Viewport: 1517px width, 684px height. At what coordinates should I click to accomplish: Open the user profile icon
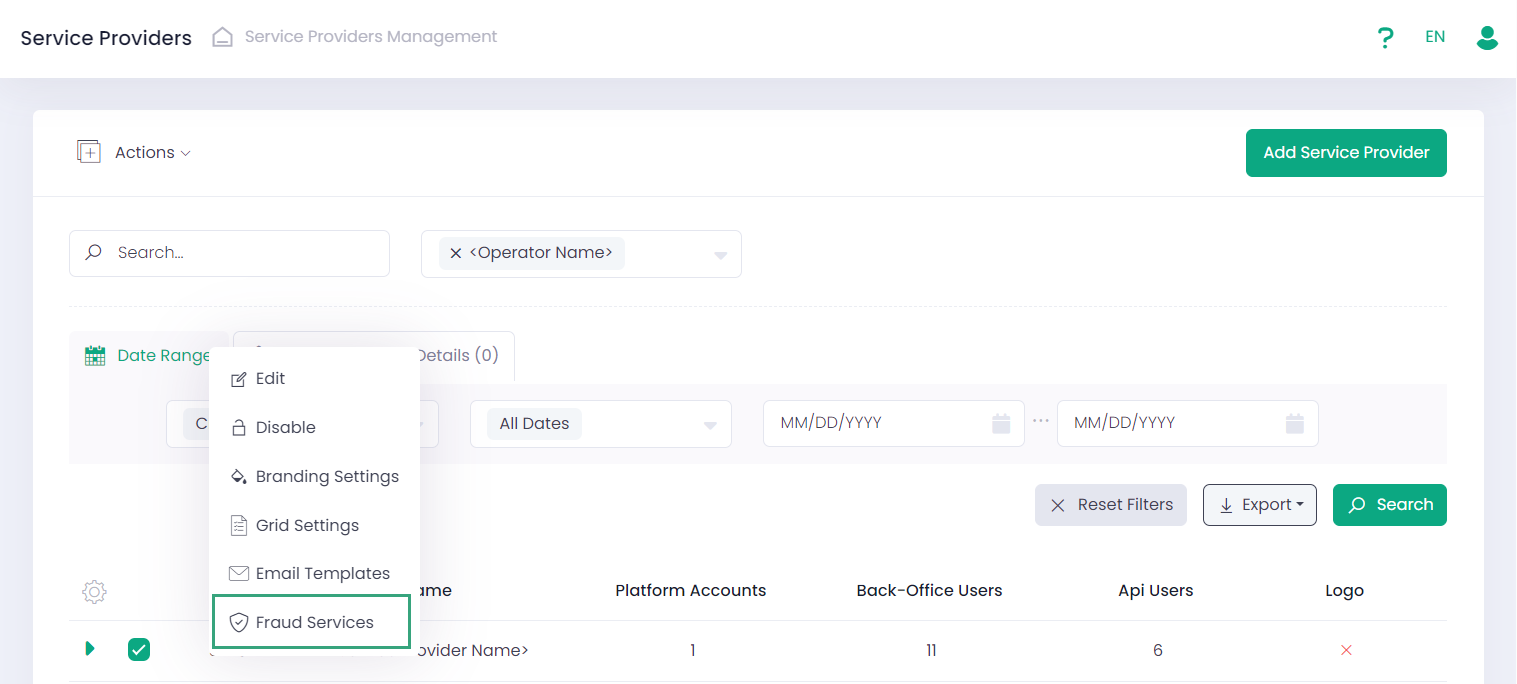click(1487, 38)
